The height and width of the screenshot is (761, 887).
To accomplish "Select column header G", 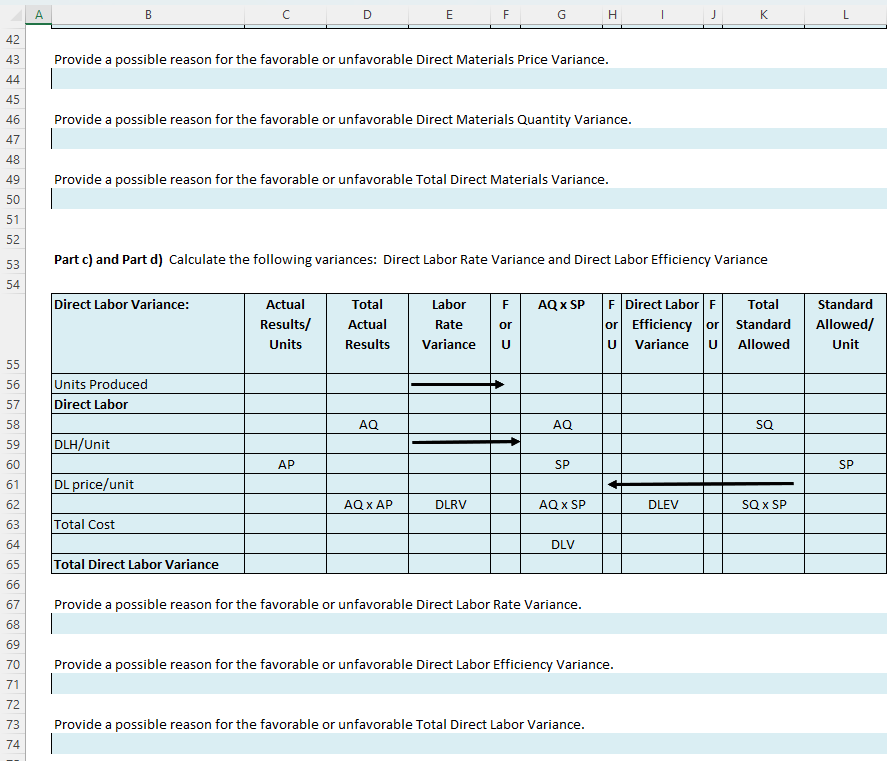I will point(561,14).
